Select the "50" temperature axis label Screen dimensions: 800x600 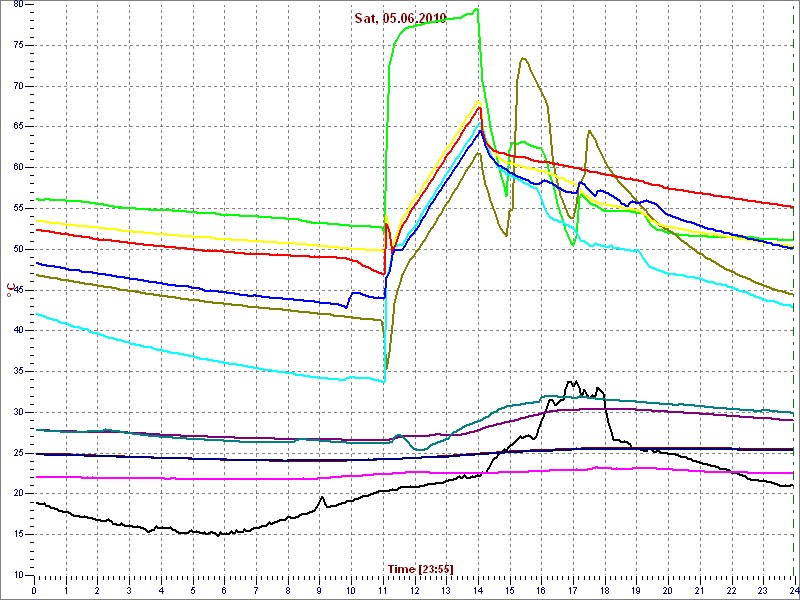click(19, 249)
